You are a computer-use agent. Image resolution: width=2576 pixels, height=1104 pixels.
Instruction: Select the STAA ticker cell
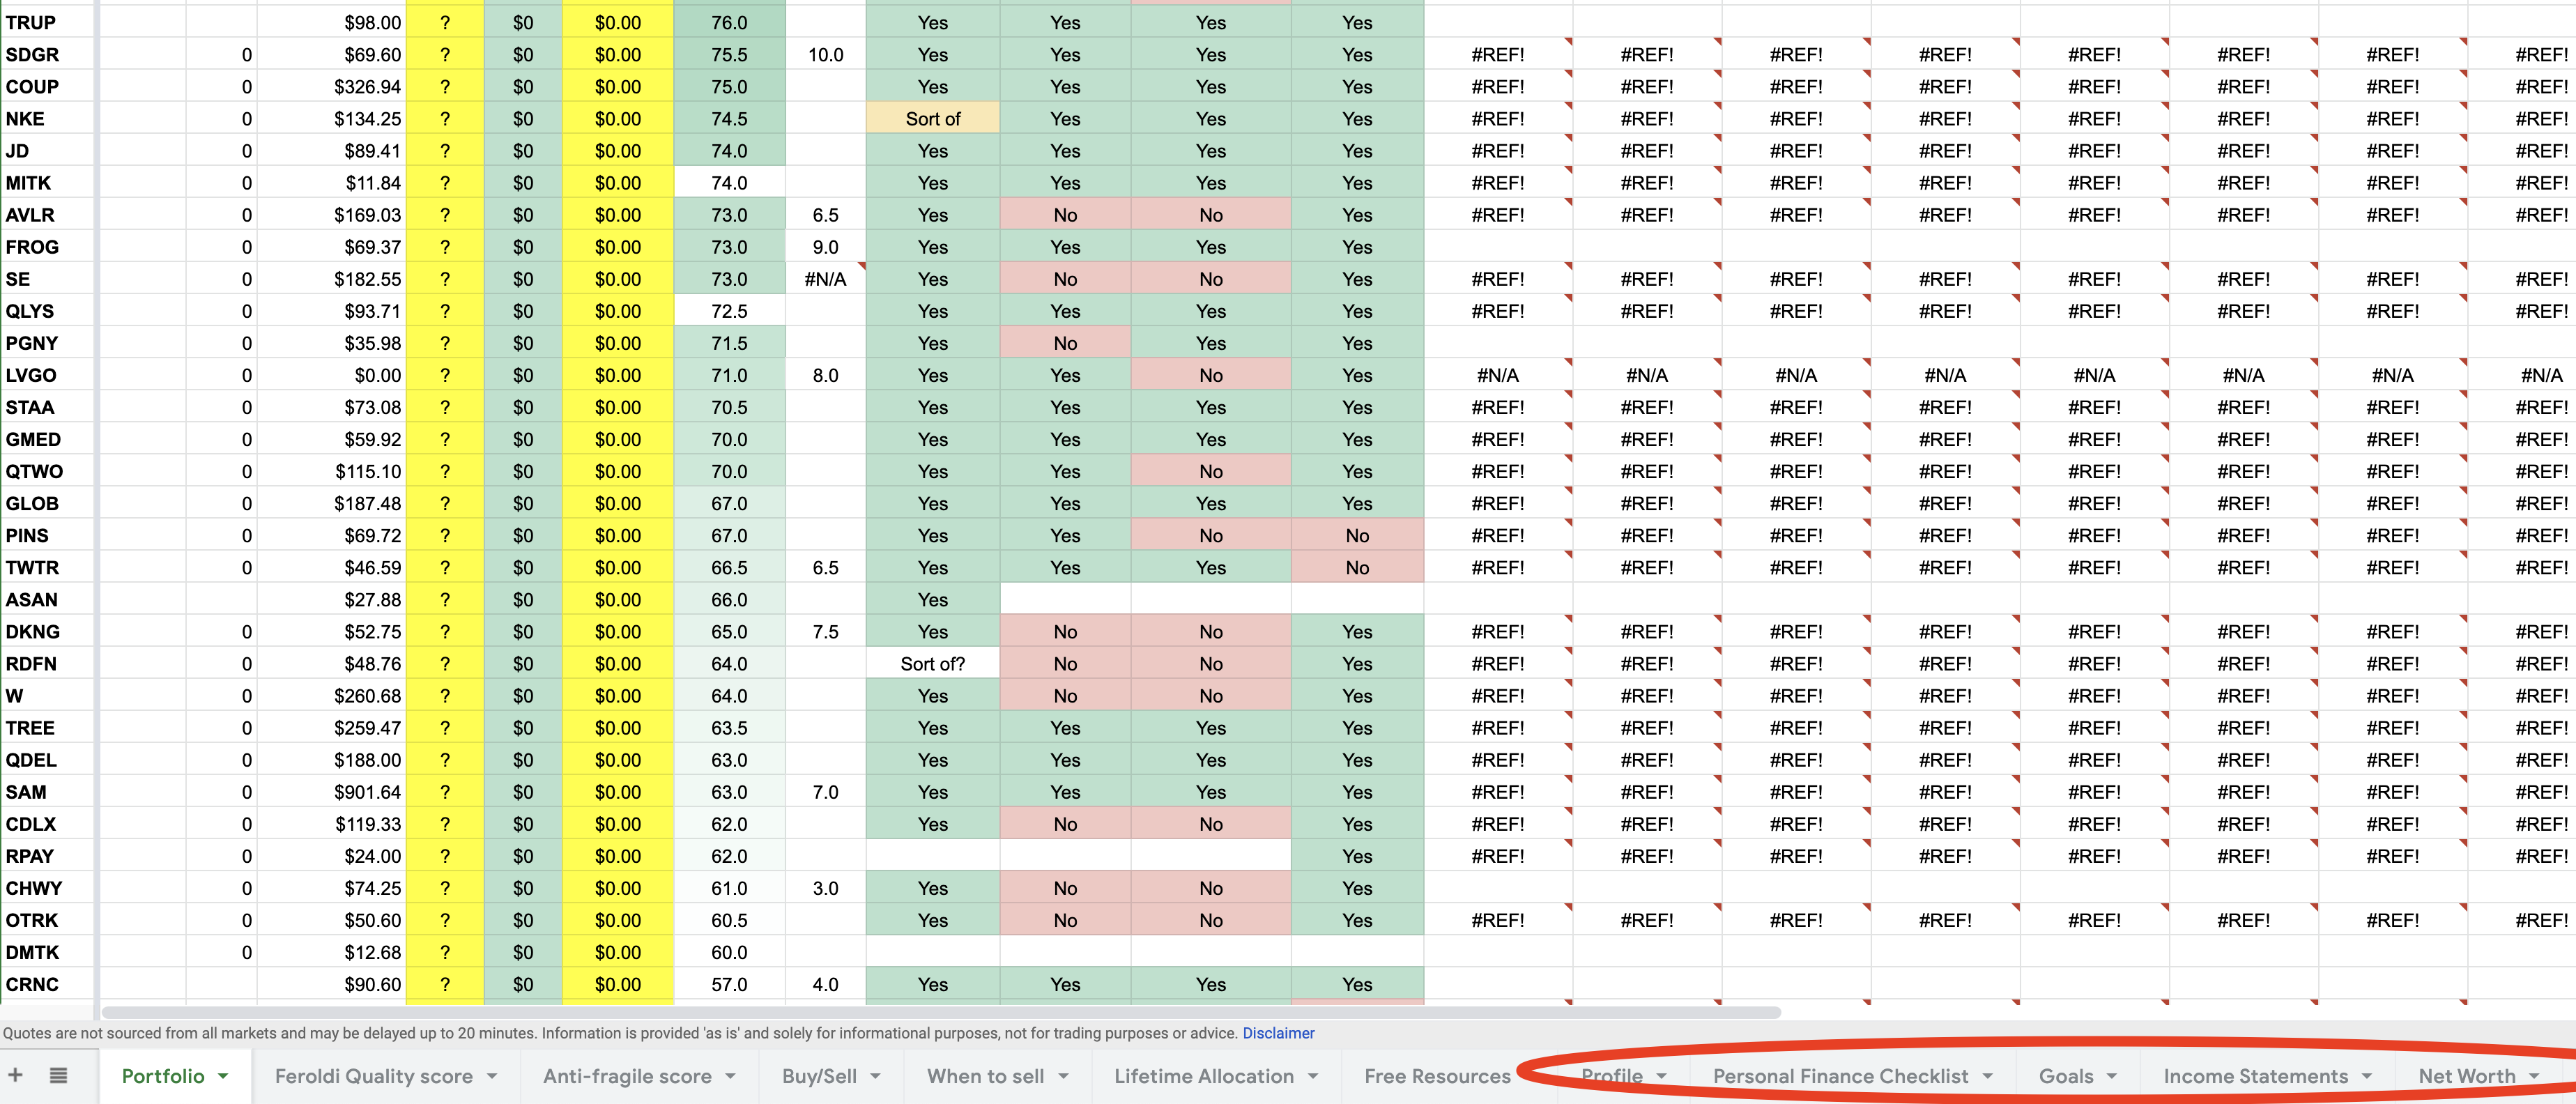47,407
